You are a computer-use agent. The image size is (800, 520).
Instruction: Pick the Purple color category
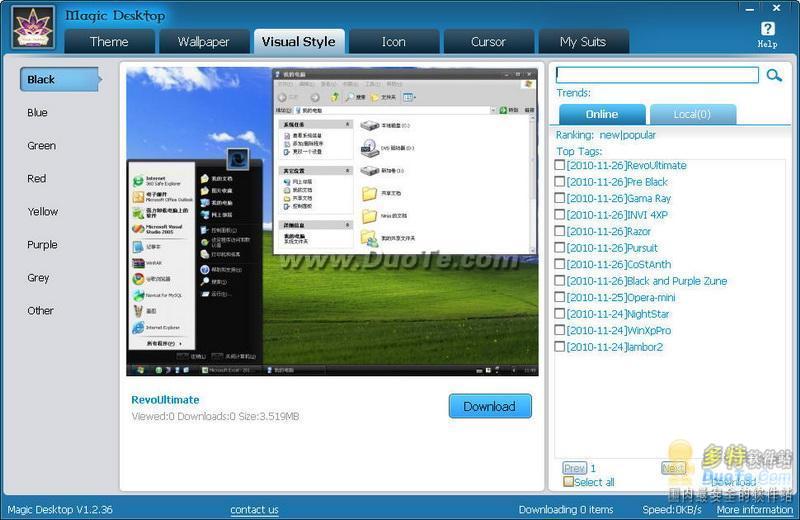42,244
